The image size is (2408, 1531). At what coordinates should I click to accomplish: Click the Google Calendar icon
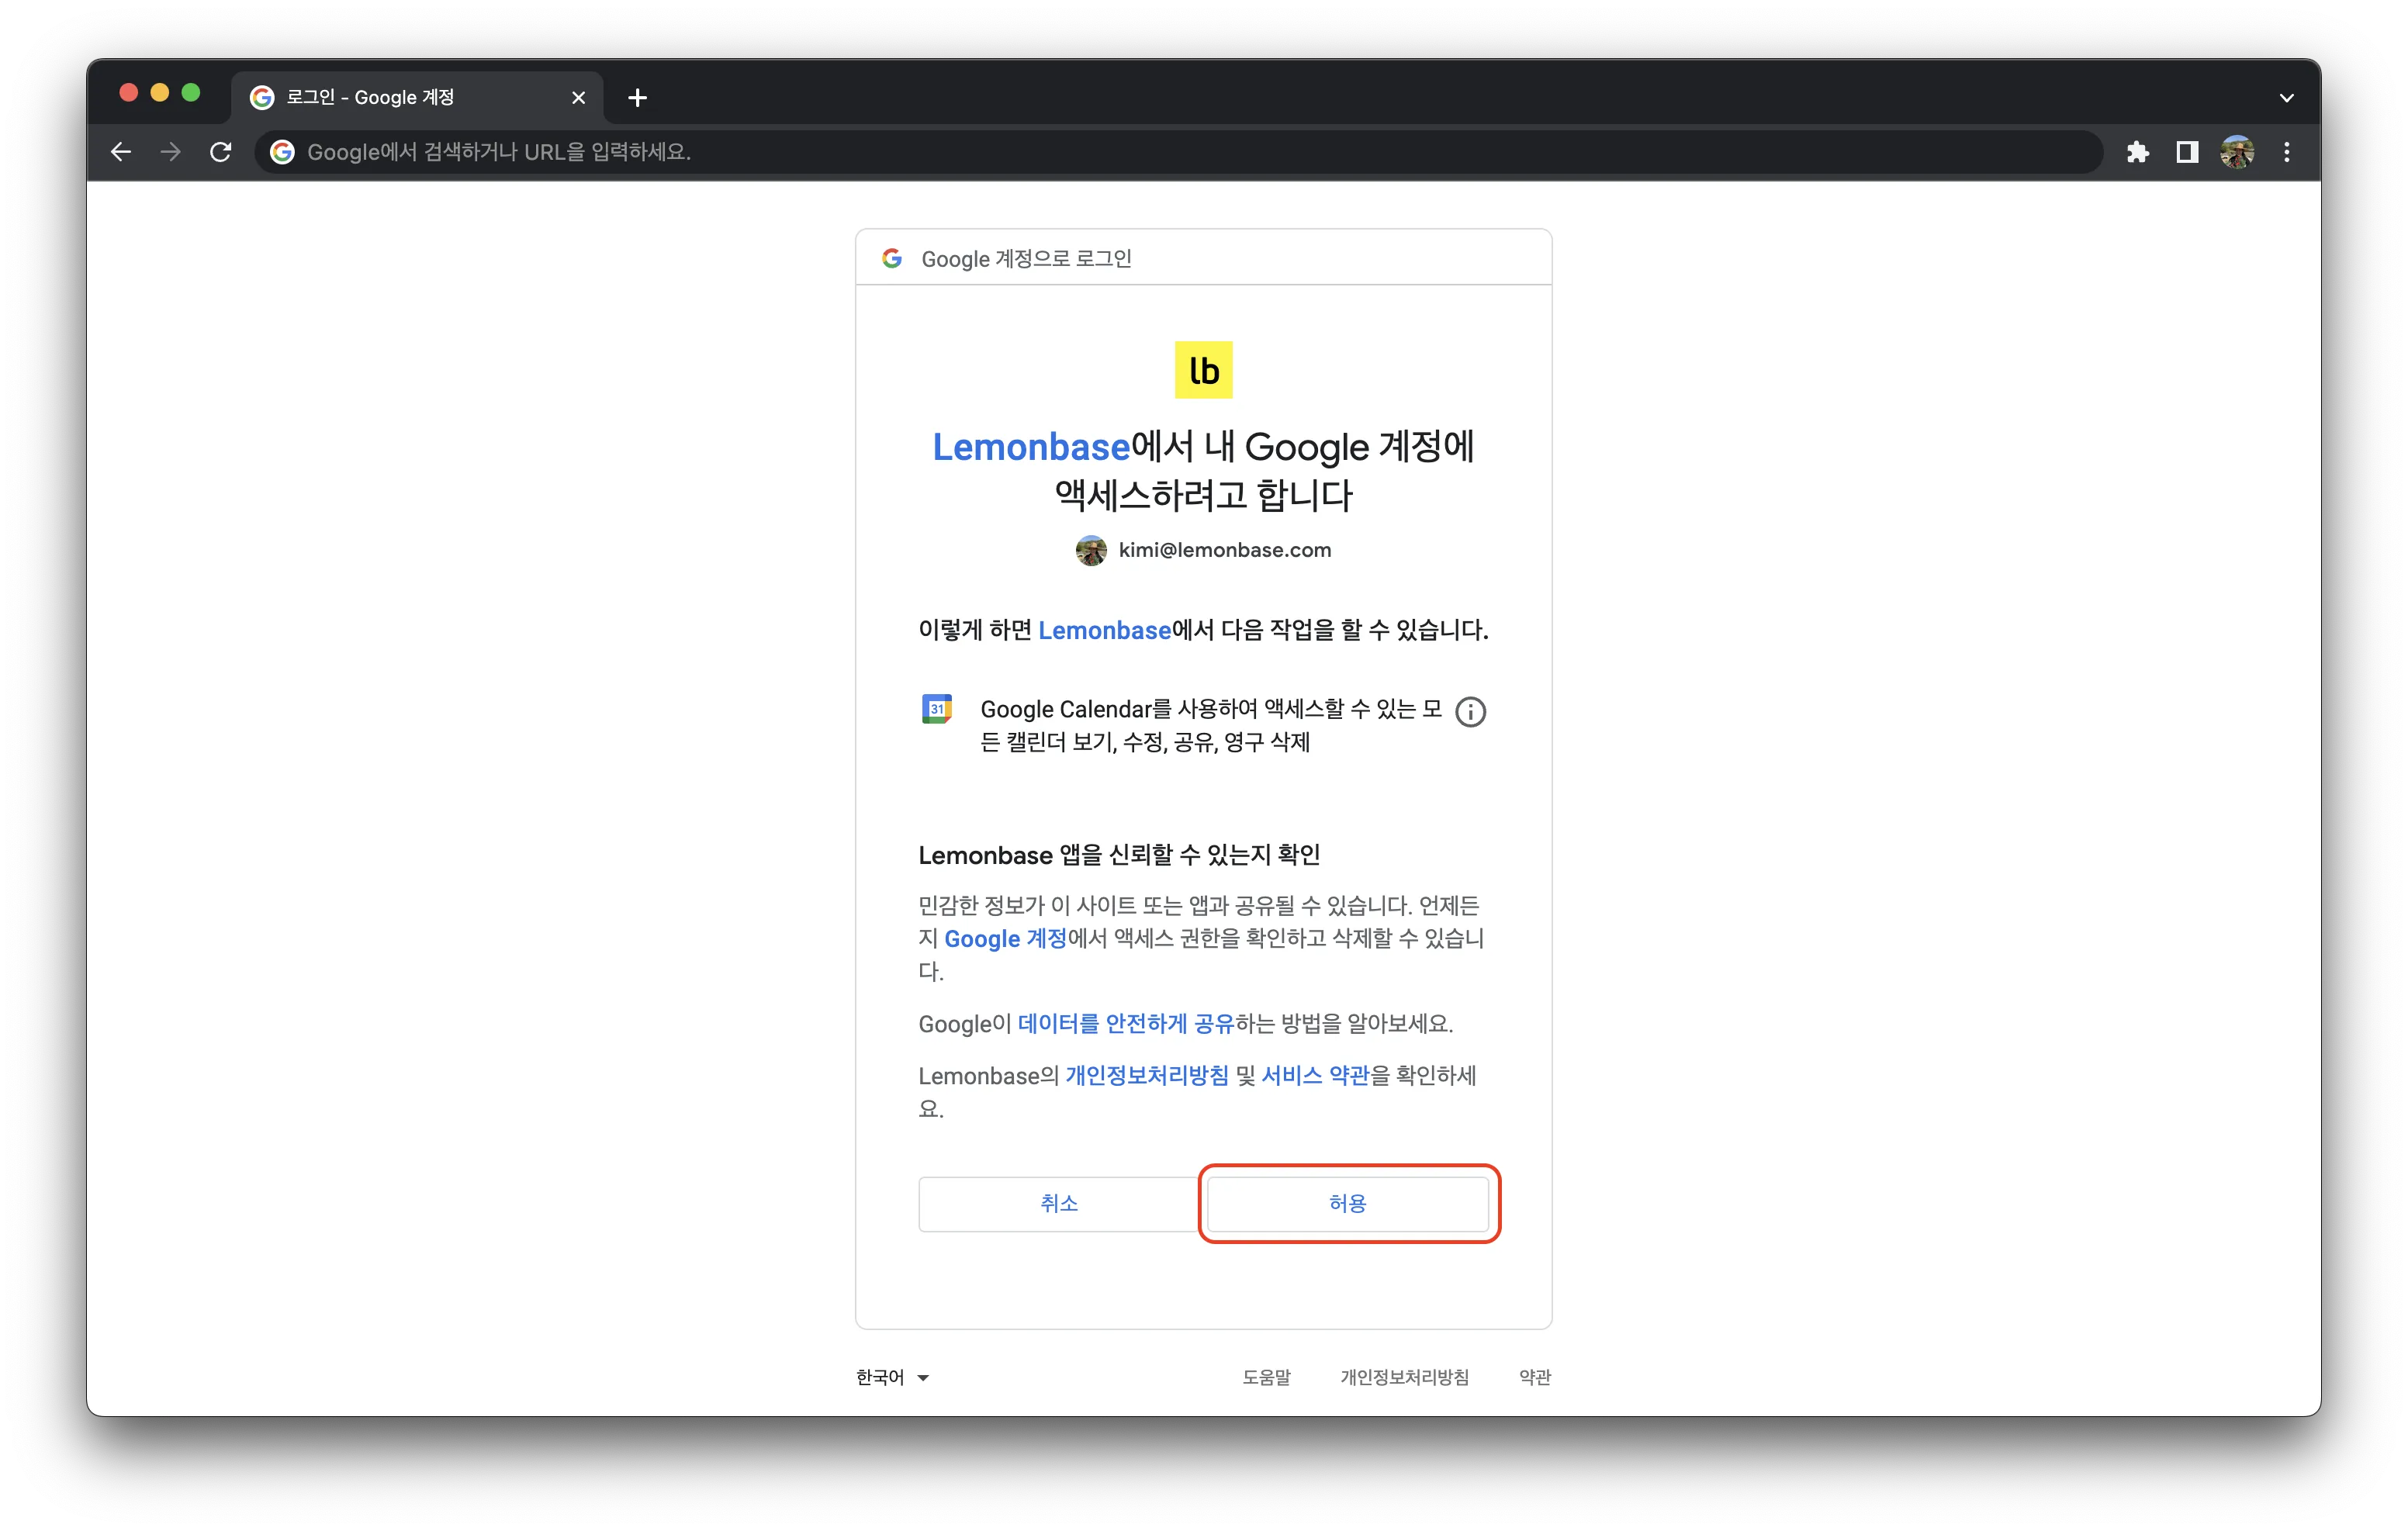tap(937, 709)
